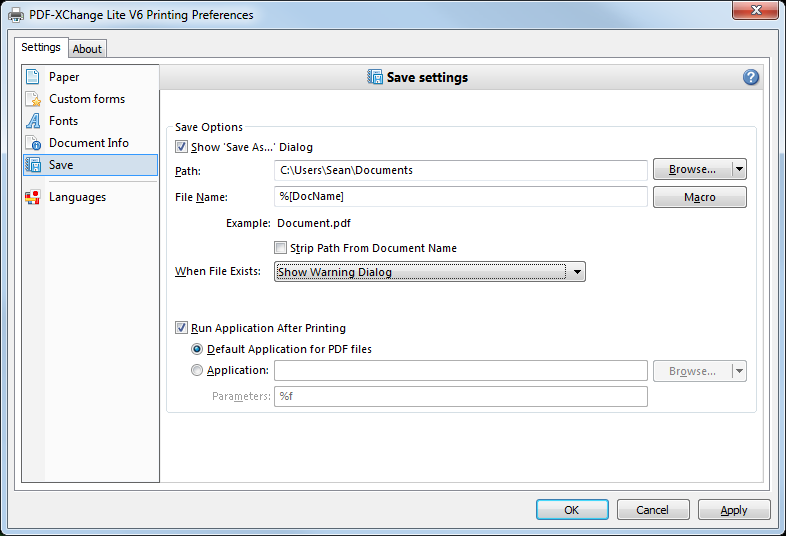The height and width of the screenshot is (536, 786).
Task: Open the Fonts settings page
Action: pyautogui.click(x=91, y=121)
